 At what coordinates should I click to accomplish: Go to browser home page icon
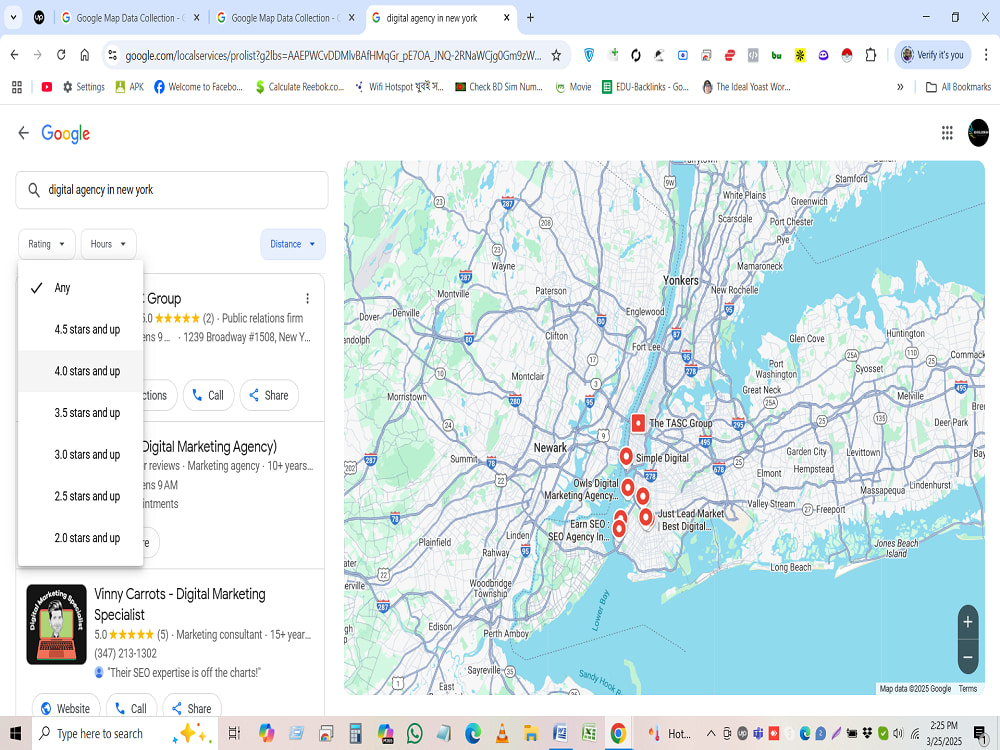[85, 55]
